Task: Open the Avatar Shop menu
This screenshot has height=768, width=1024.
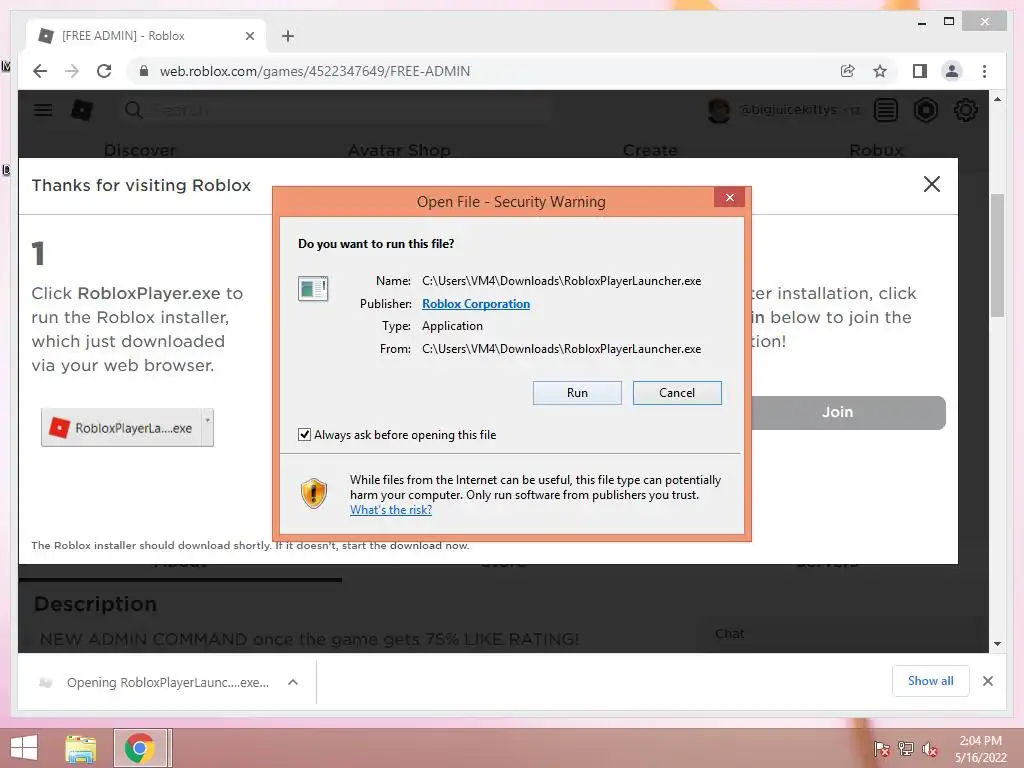Action: coord(399,150)
